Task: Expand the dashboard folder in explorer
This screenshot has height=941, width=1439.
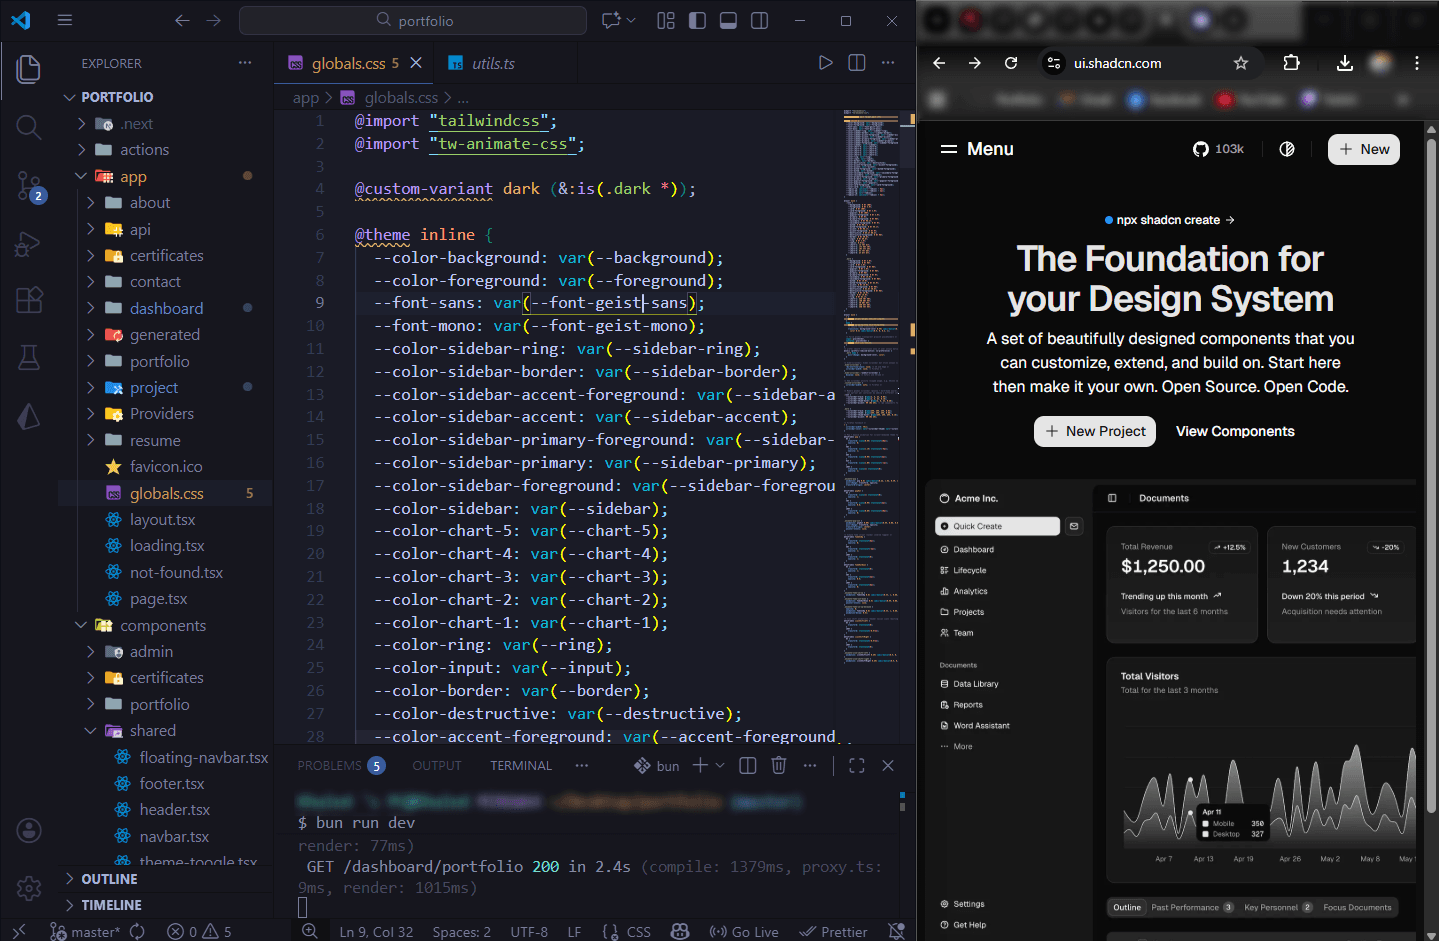Action: [x=166, y=308]
